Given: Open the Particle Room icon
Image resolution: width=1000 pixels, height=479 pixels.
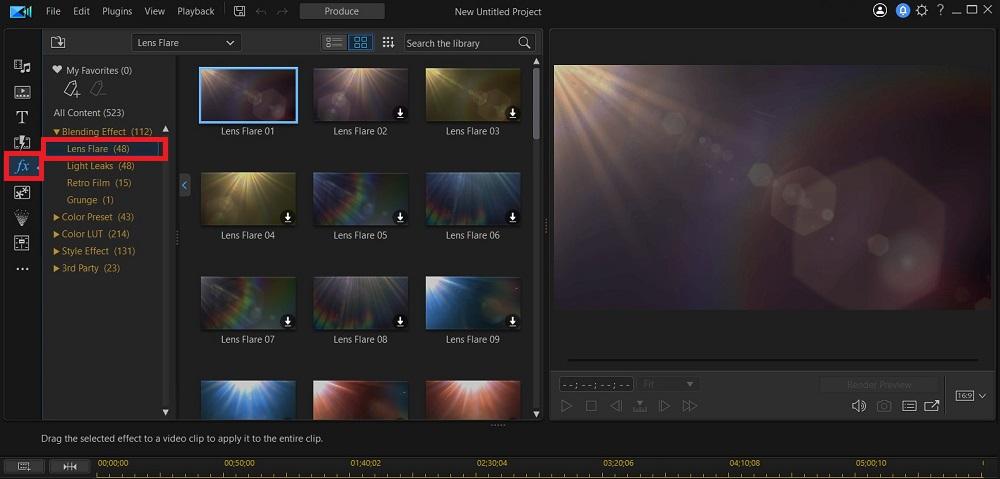Looking at the screenshot, I should (x=22, y=217).
